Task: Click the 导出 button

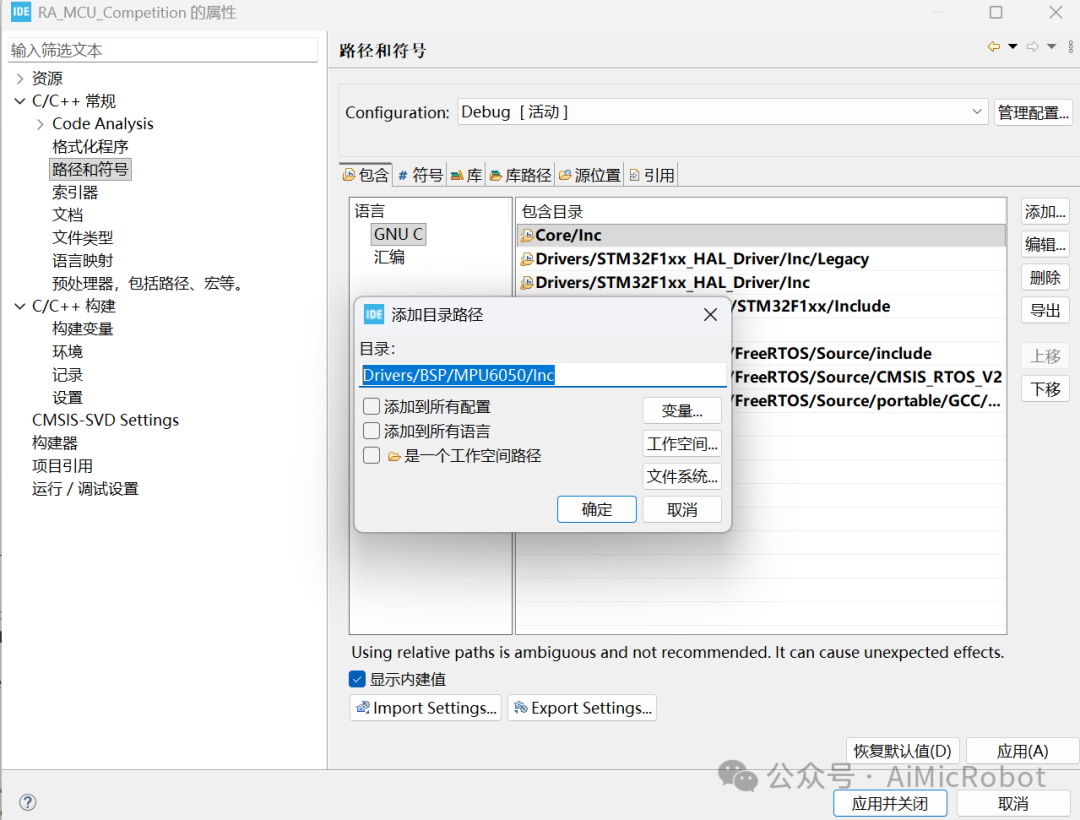Action: point(1045,311)
